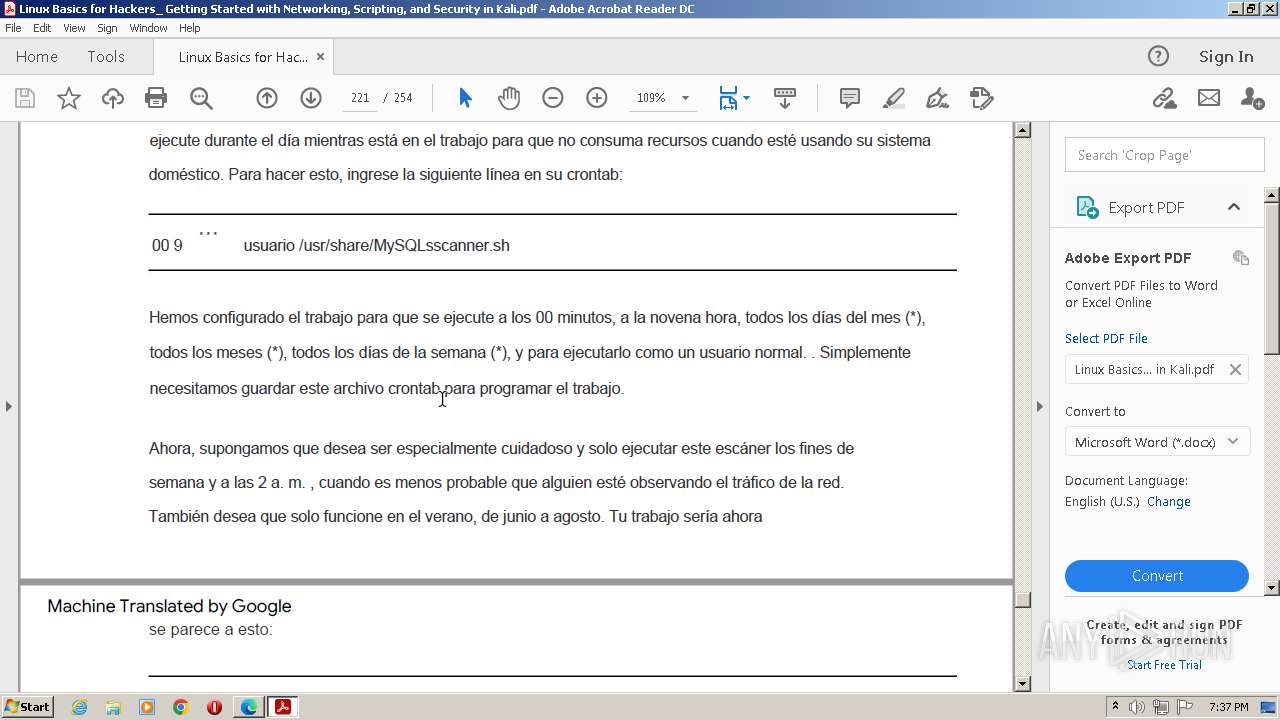Open the Windows Start button

click(x=28, y=707)
